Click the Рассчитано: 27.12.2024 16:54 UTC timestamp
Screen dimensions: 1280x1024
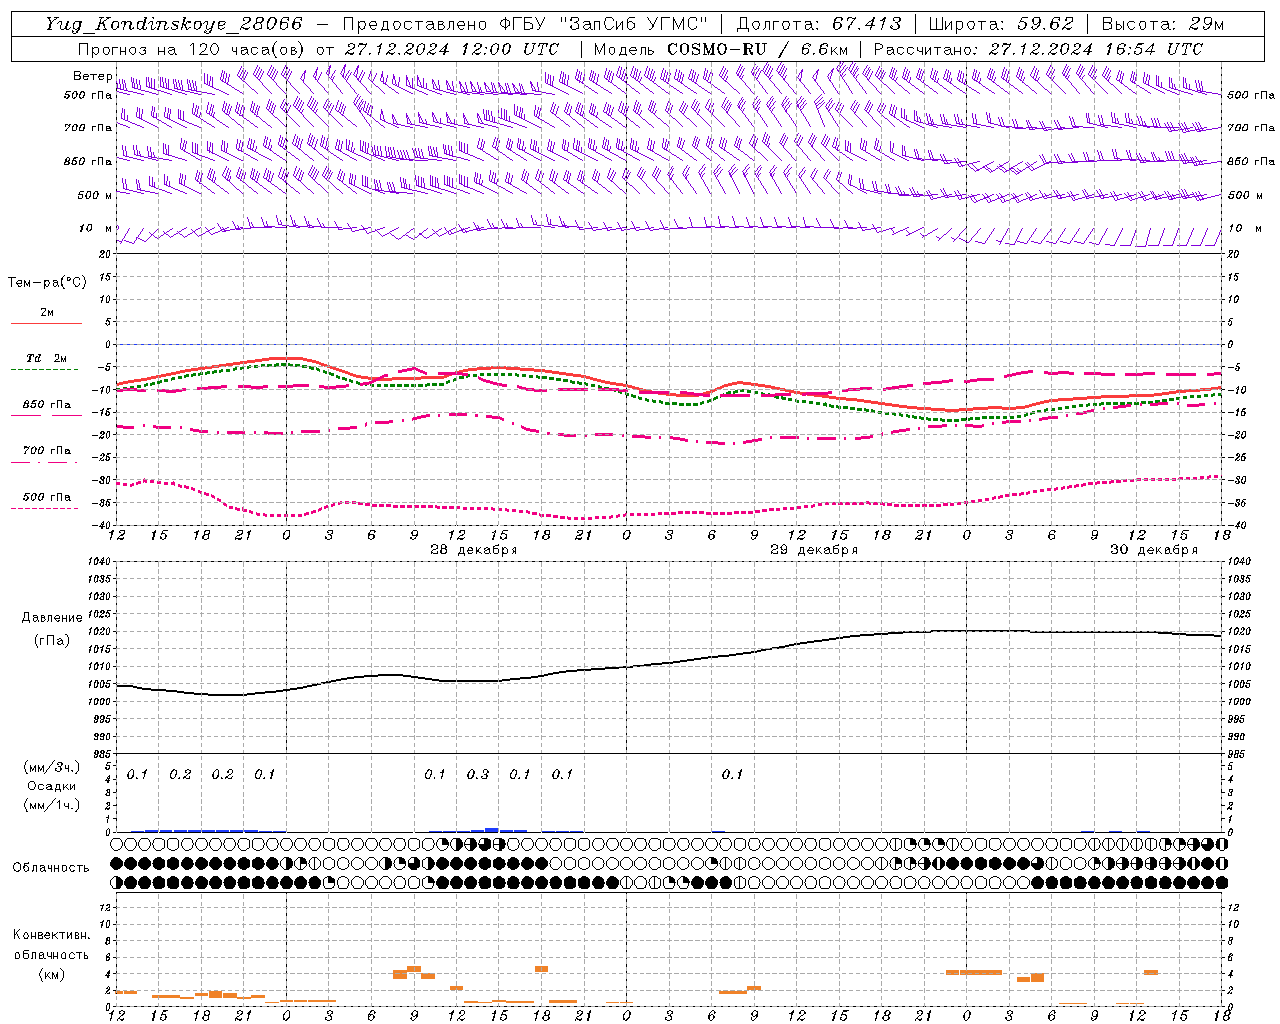(1038, 49)
